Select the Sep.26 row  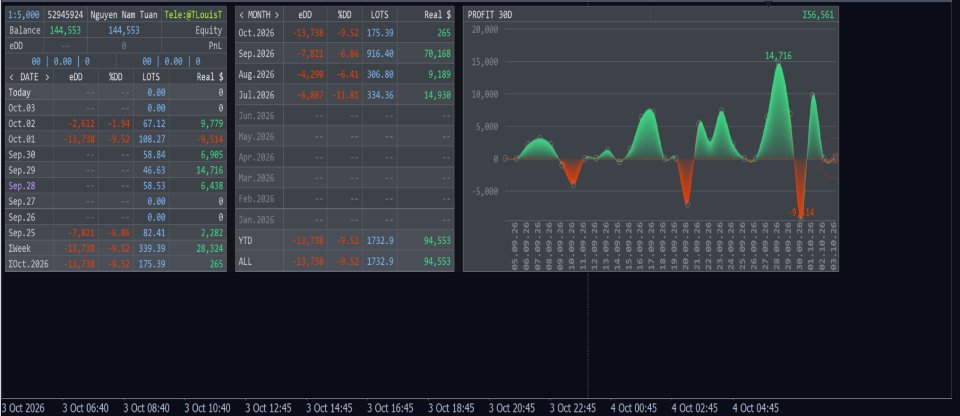pos(116,217)
